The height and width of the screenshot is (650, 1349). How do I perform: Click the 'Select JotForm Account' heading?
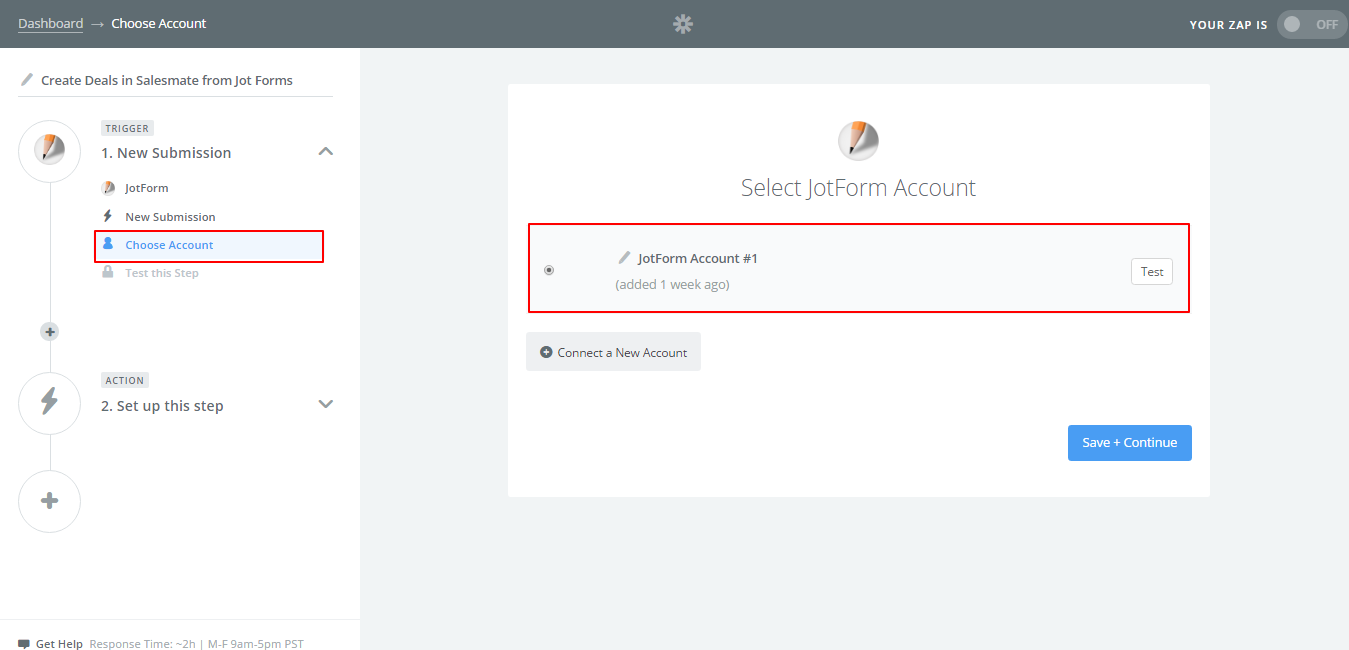click(858, 188)
